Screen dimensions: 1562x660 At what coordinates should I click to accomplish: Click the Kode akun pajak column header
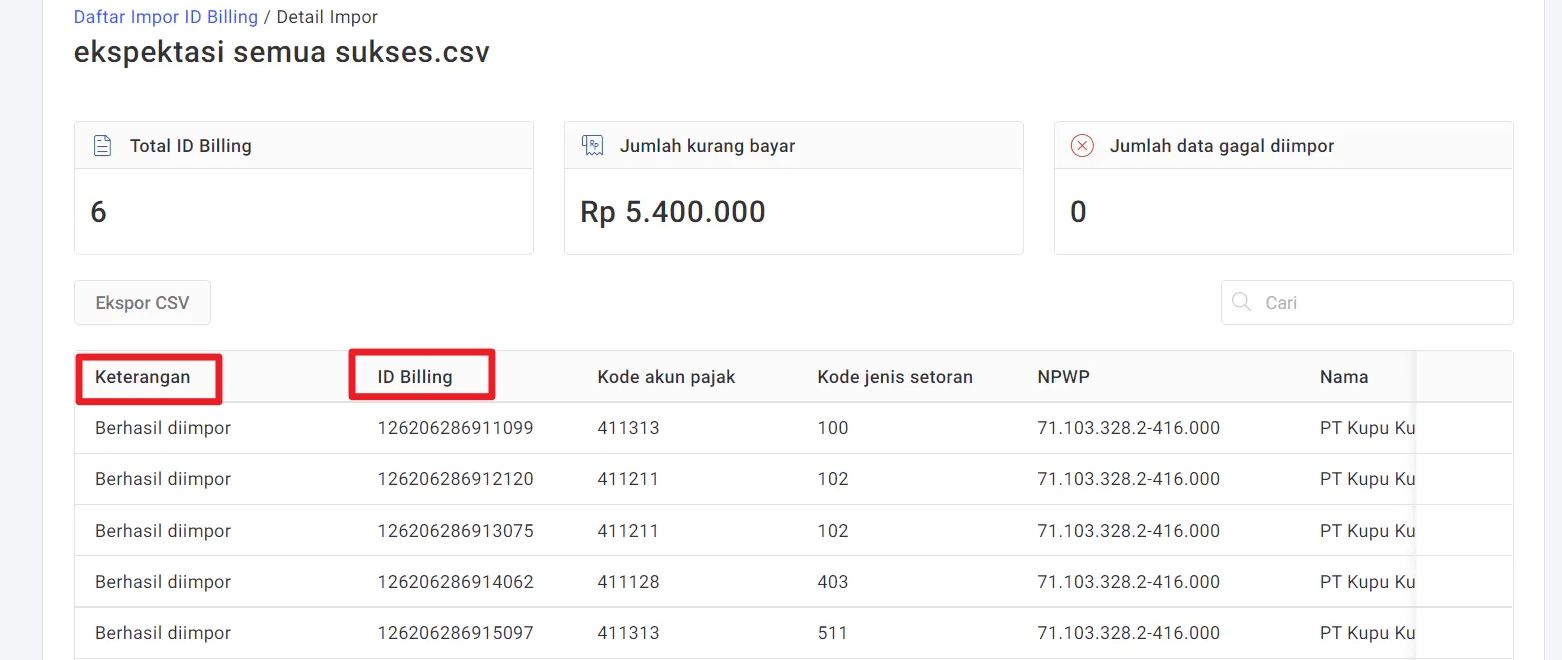666,377
